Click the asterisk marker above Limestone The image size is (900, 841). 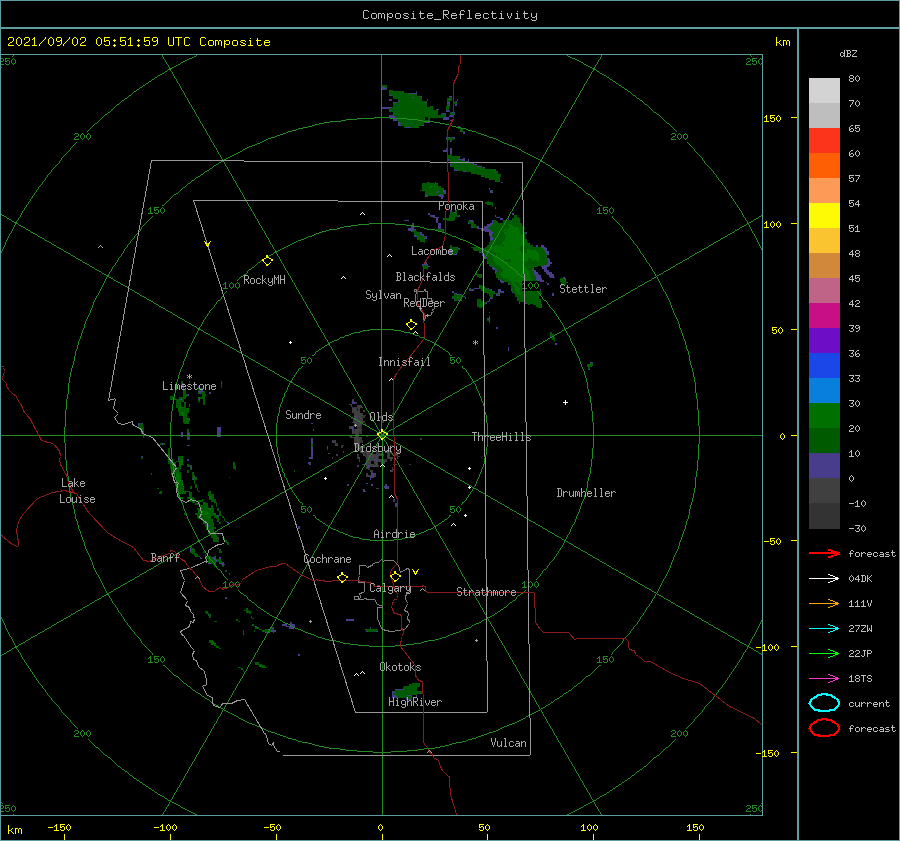[x=189, y=377]
